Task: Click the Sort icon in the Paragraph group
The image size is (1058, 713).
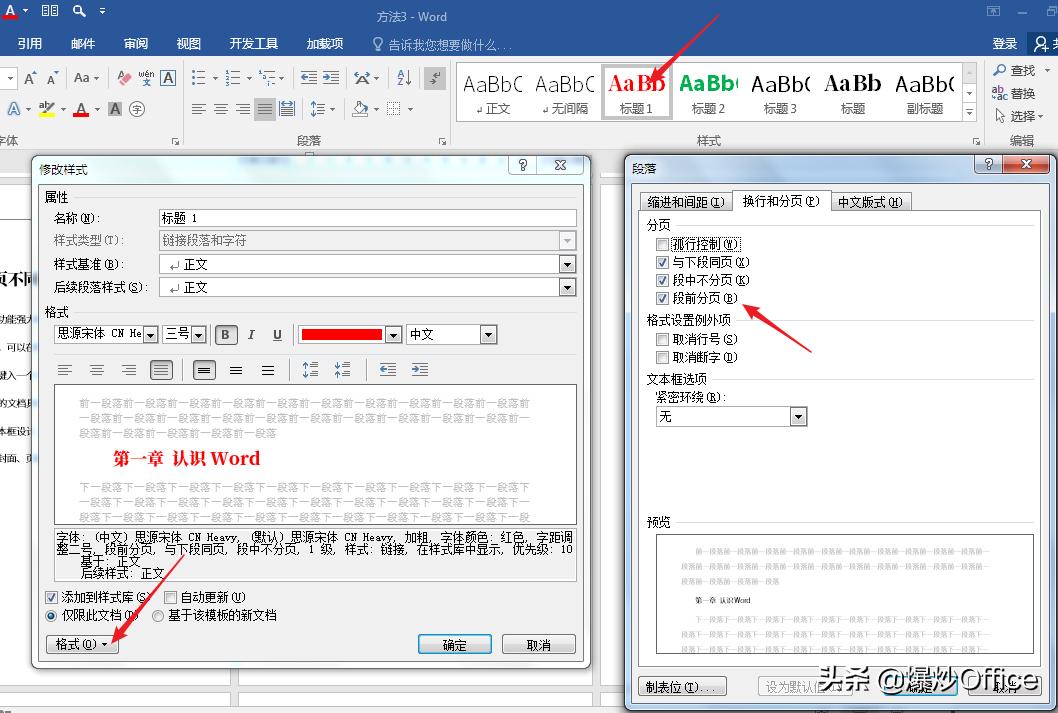Action: [404, 78]
